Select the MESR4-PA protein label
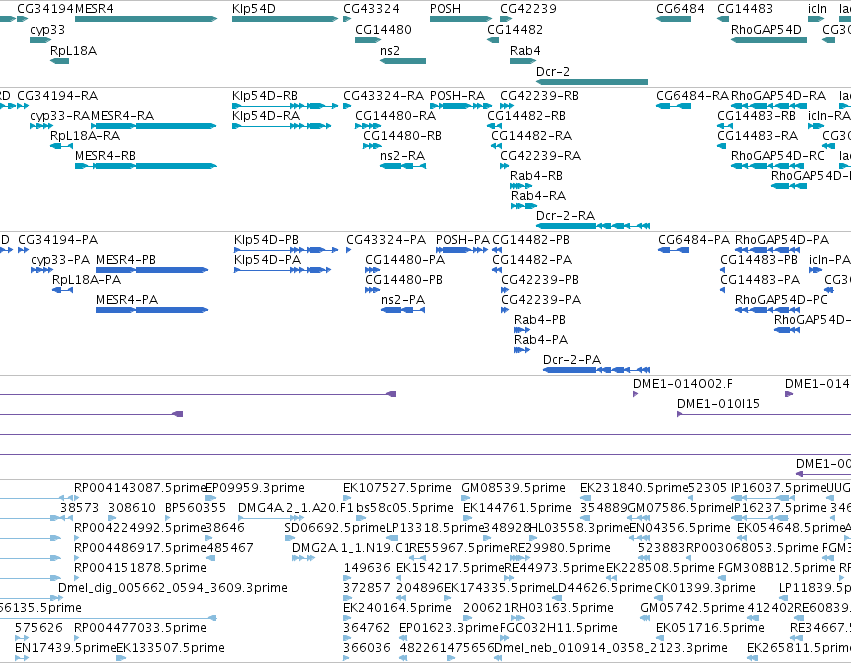851x663 pixels. 127,300
